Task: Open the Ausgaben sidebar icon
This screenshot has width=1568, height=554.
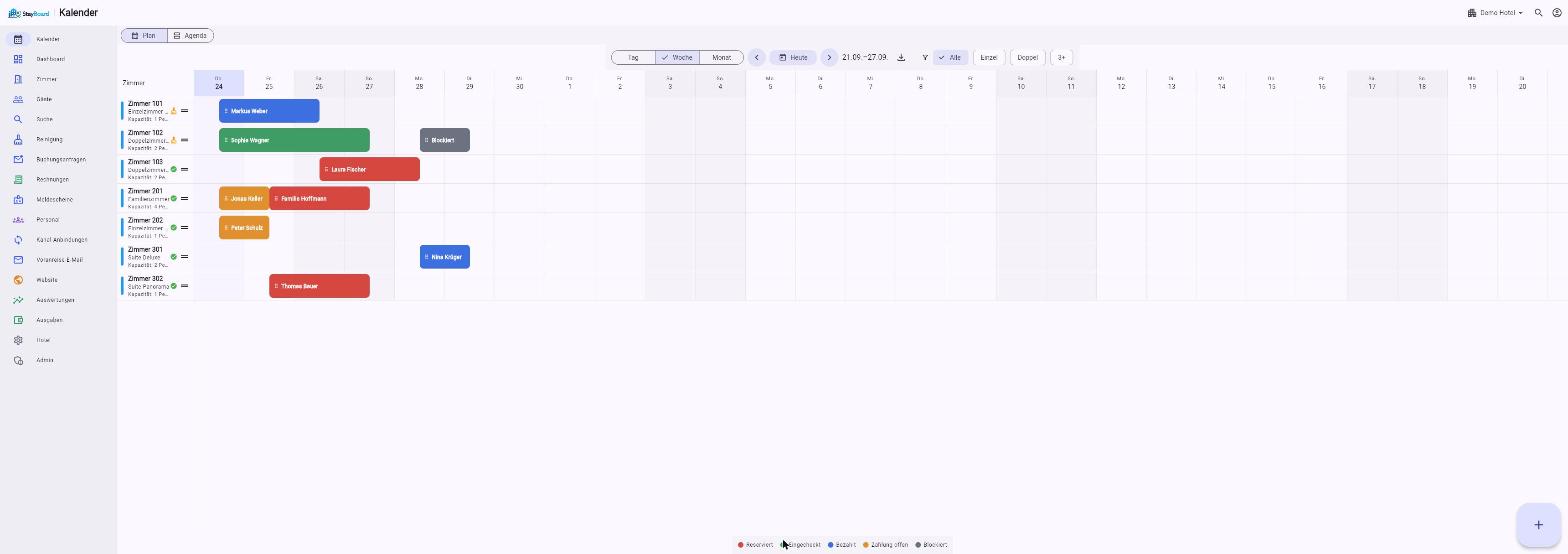Action: (18, 320)
